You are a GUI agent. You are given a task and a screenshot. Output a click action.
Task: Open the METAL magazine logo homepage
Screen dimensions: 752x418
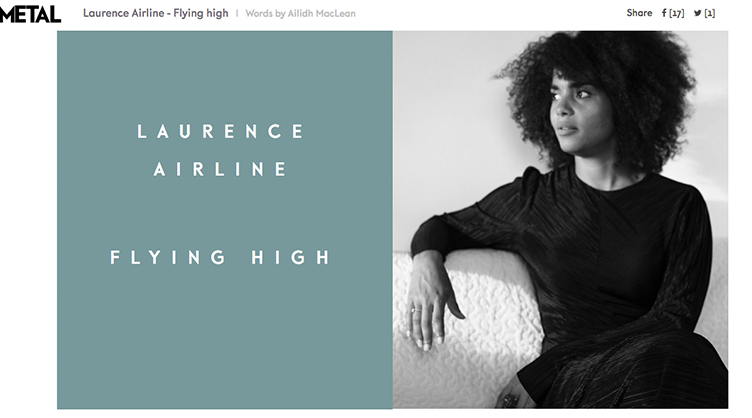coord(30,14)
